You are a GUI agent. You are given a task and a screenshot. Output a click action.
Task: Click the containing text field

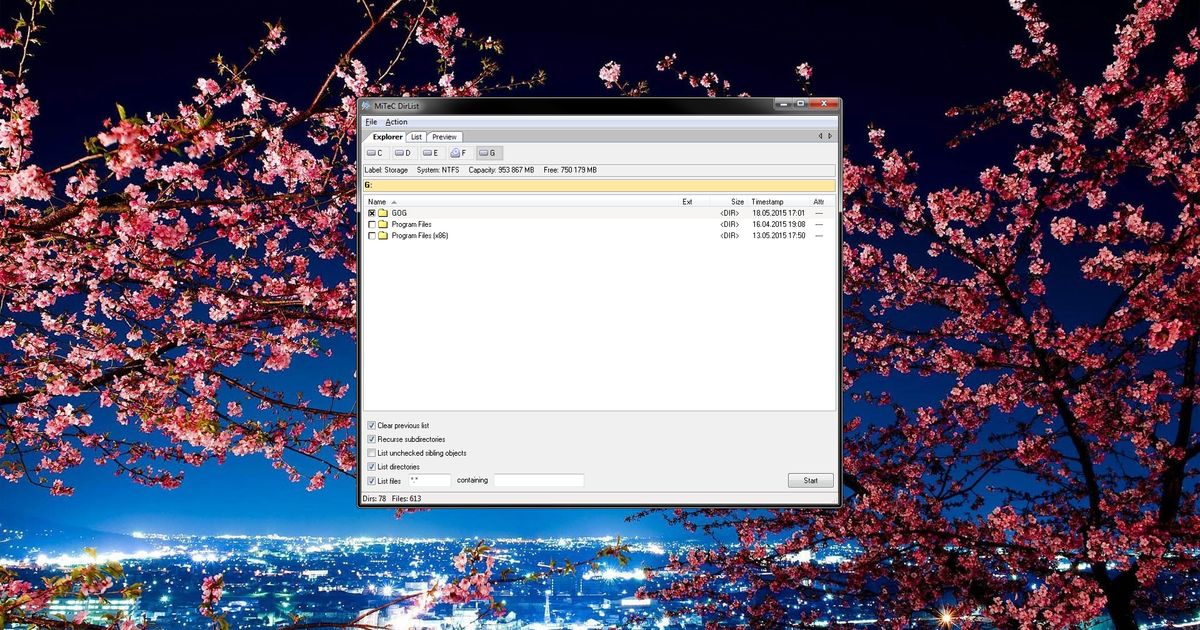pos(538,480)
